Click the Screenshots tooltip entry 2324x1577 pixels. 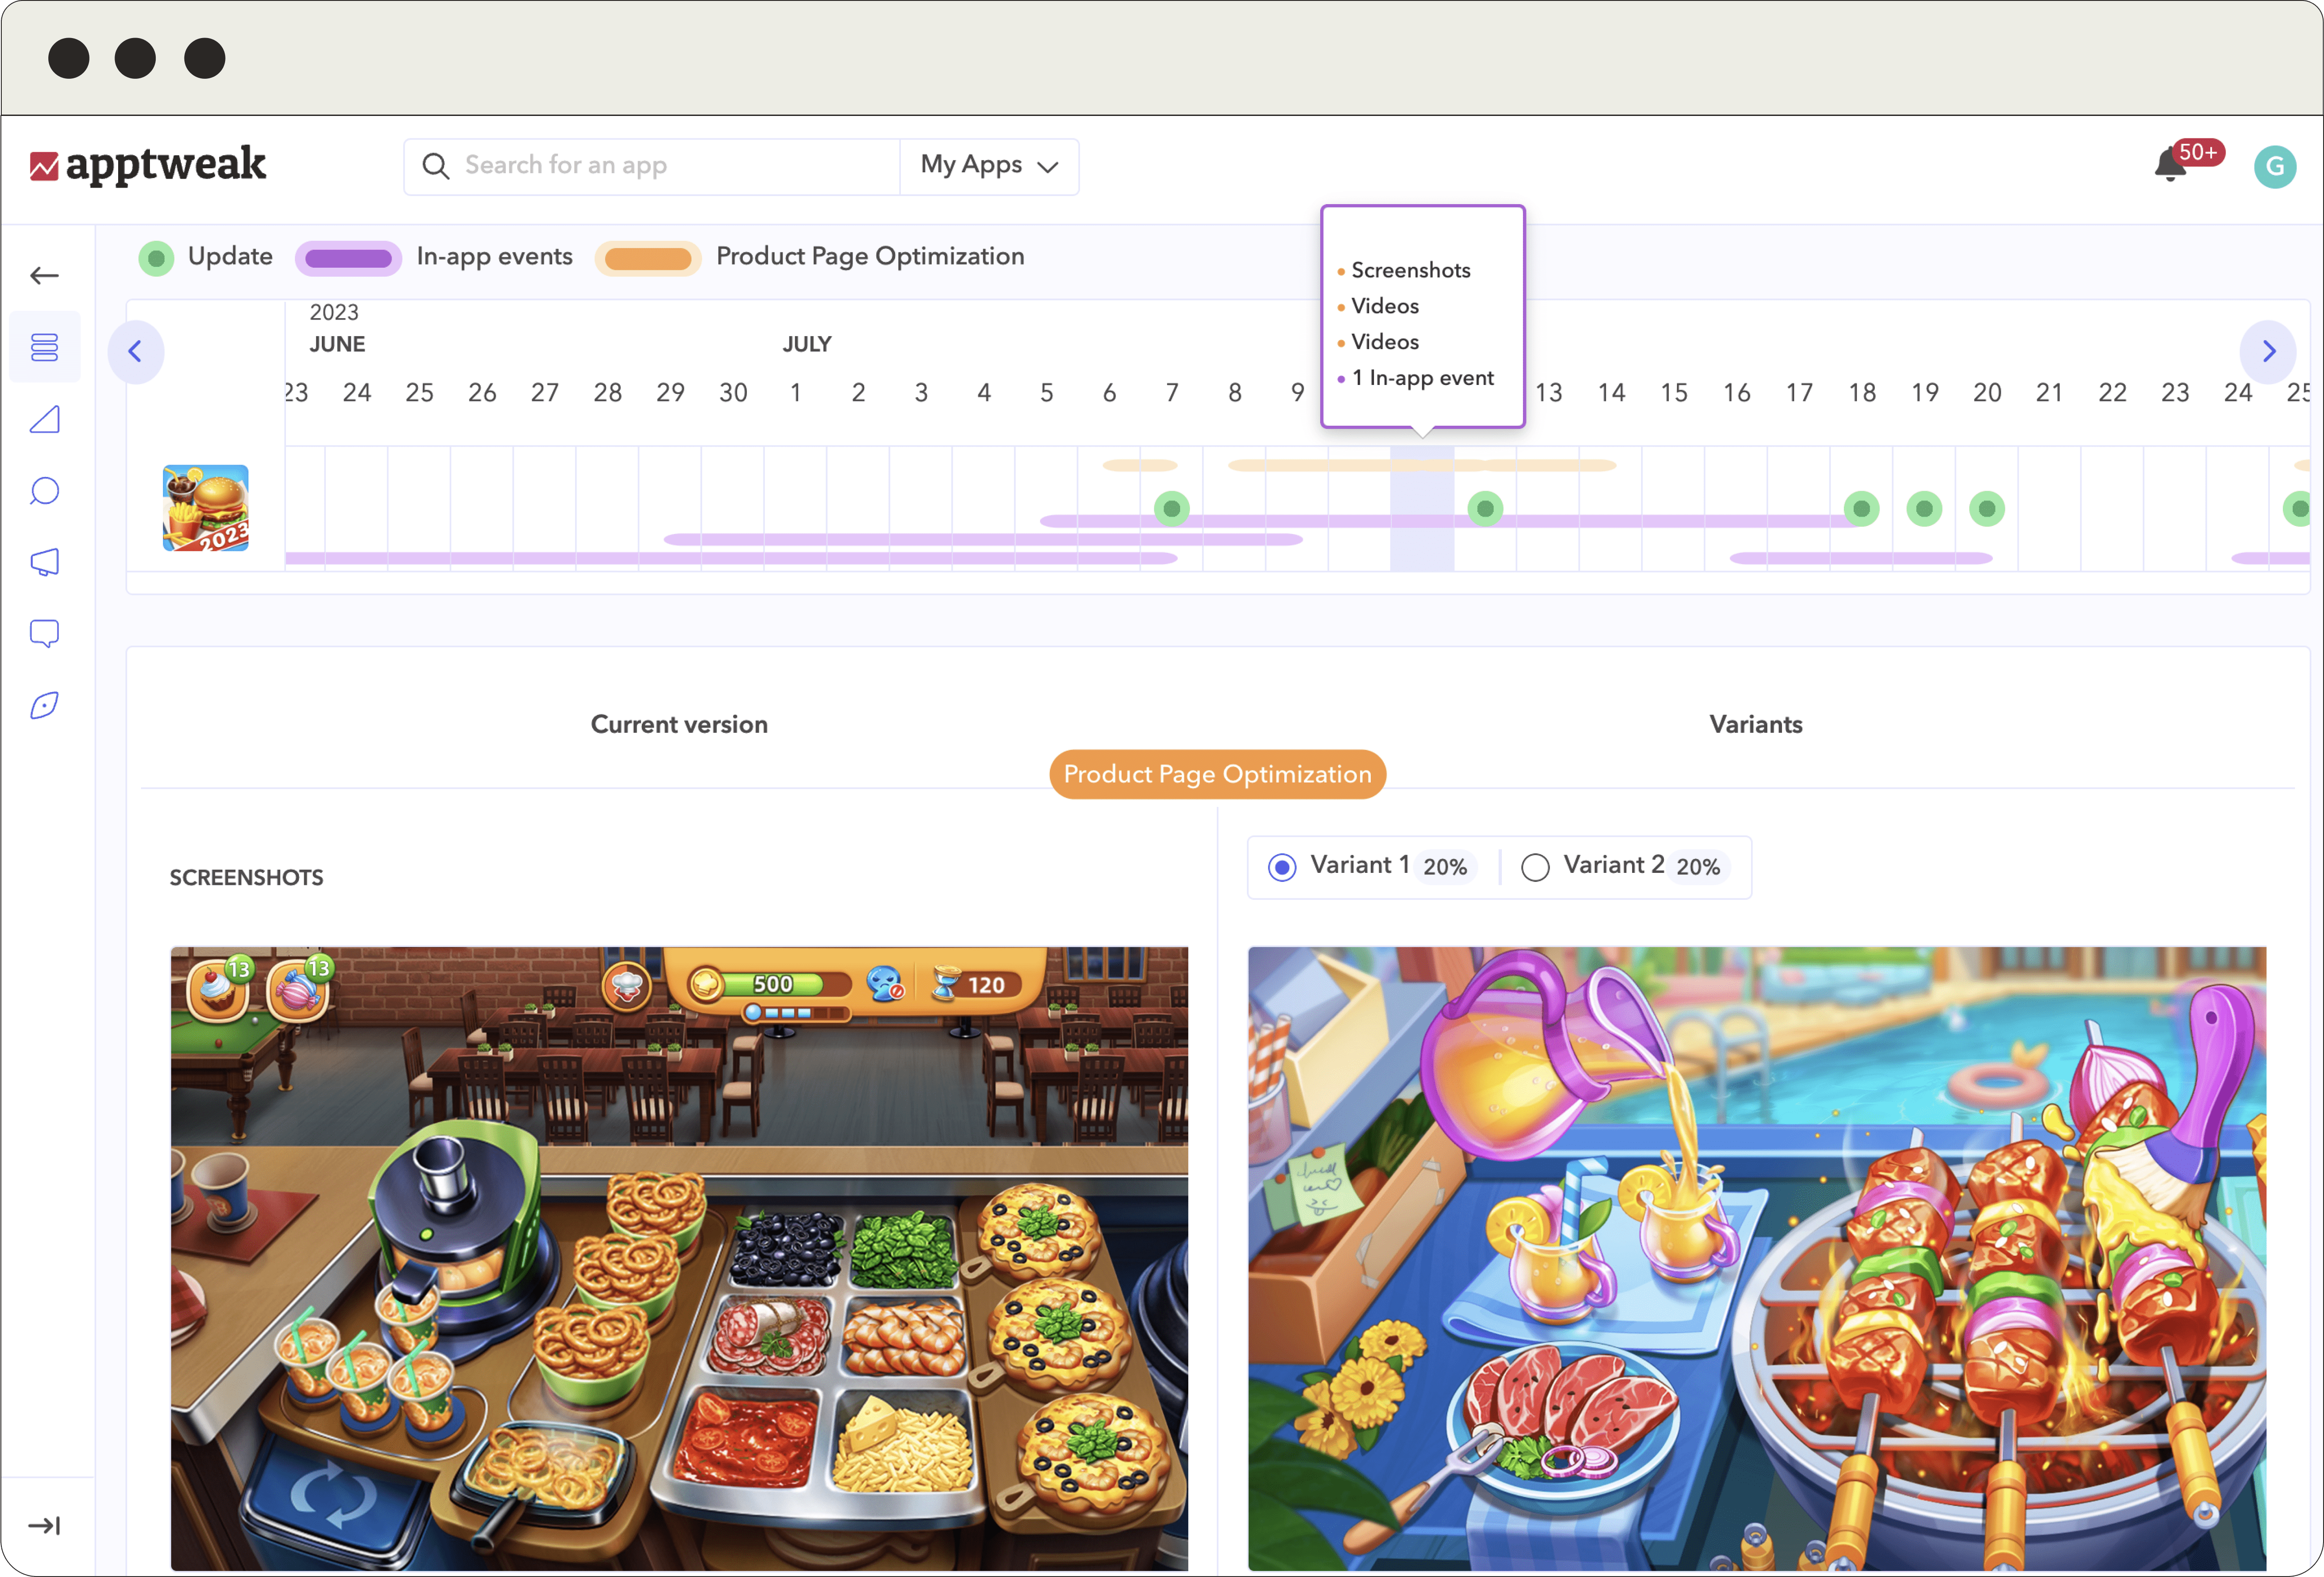click(1410, 270)
